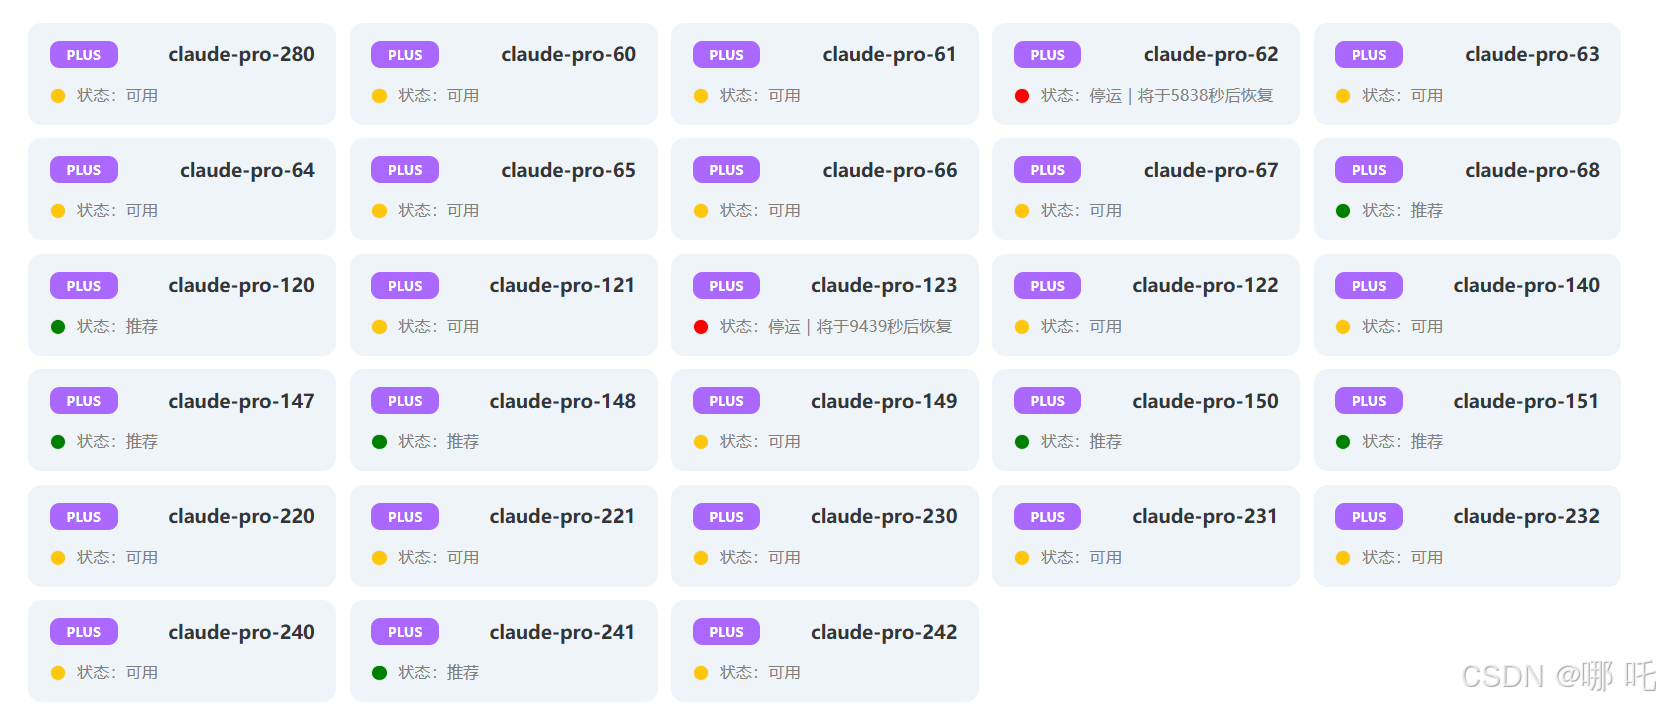This screenshot has width=1660, height=706.
Task: Click status text '将于9439秒后恢复' on claude-pro-123
Action: pos(884,327)
